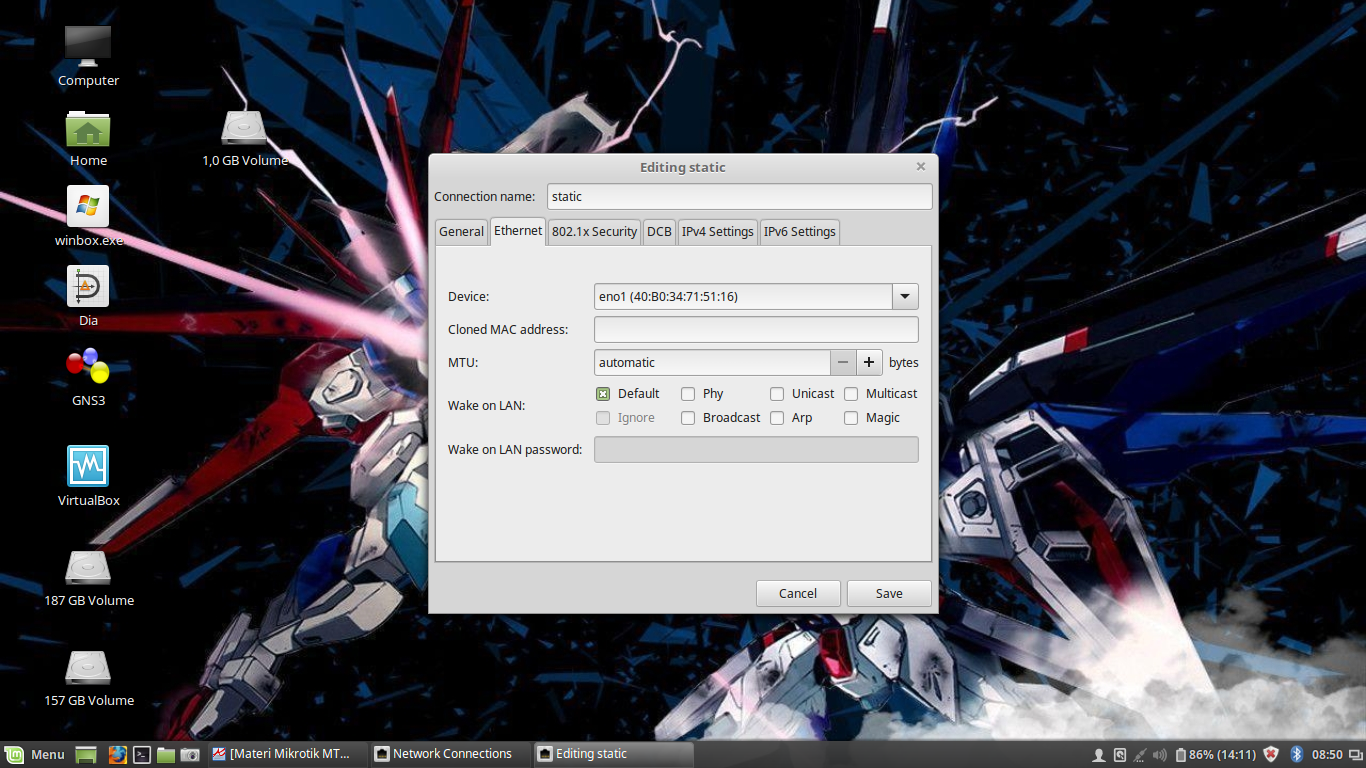Click the show desktop icon in the panel
Viewport: 1366px width, 768px height.
[x=86, y=754]
